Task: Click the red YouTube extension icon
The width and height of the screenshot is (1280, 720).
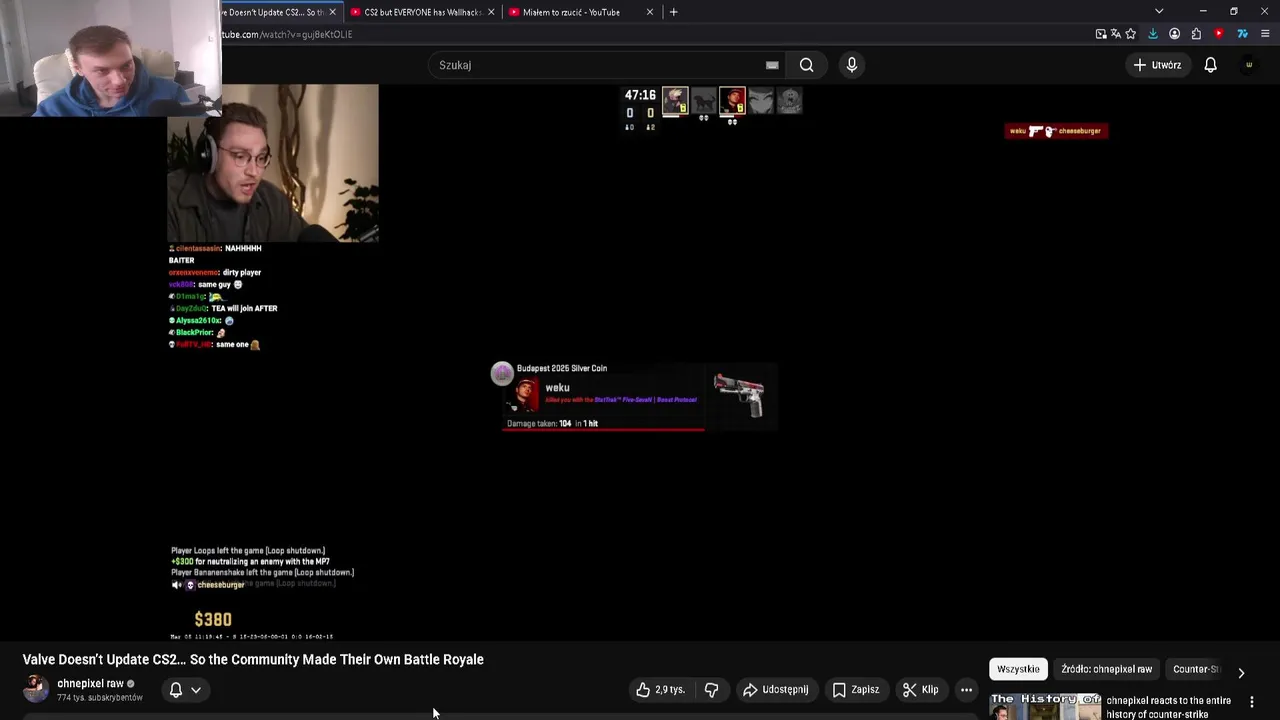Action: (x=1218, y=34)
